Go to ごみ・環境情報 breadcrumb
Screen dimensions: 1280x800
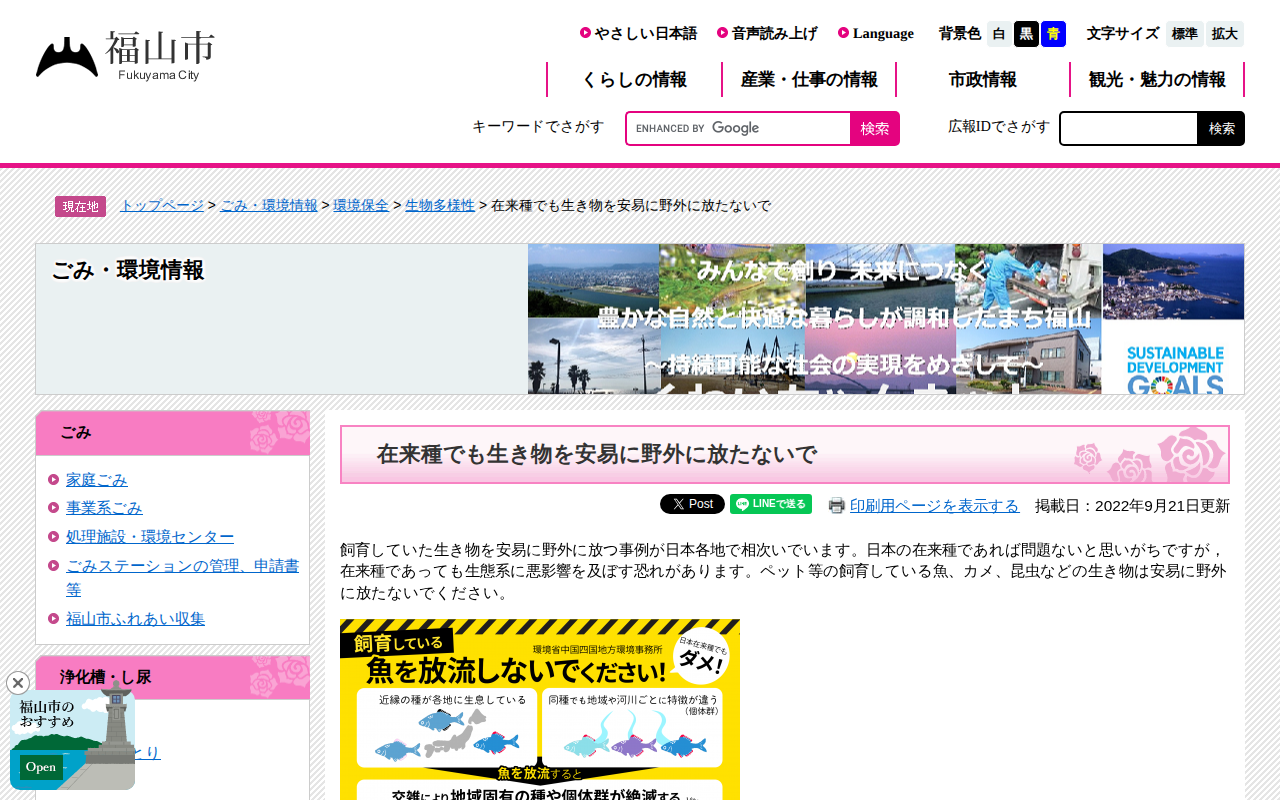(269, 205)
